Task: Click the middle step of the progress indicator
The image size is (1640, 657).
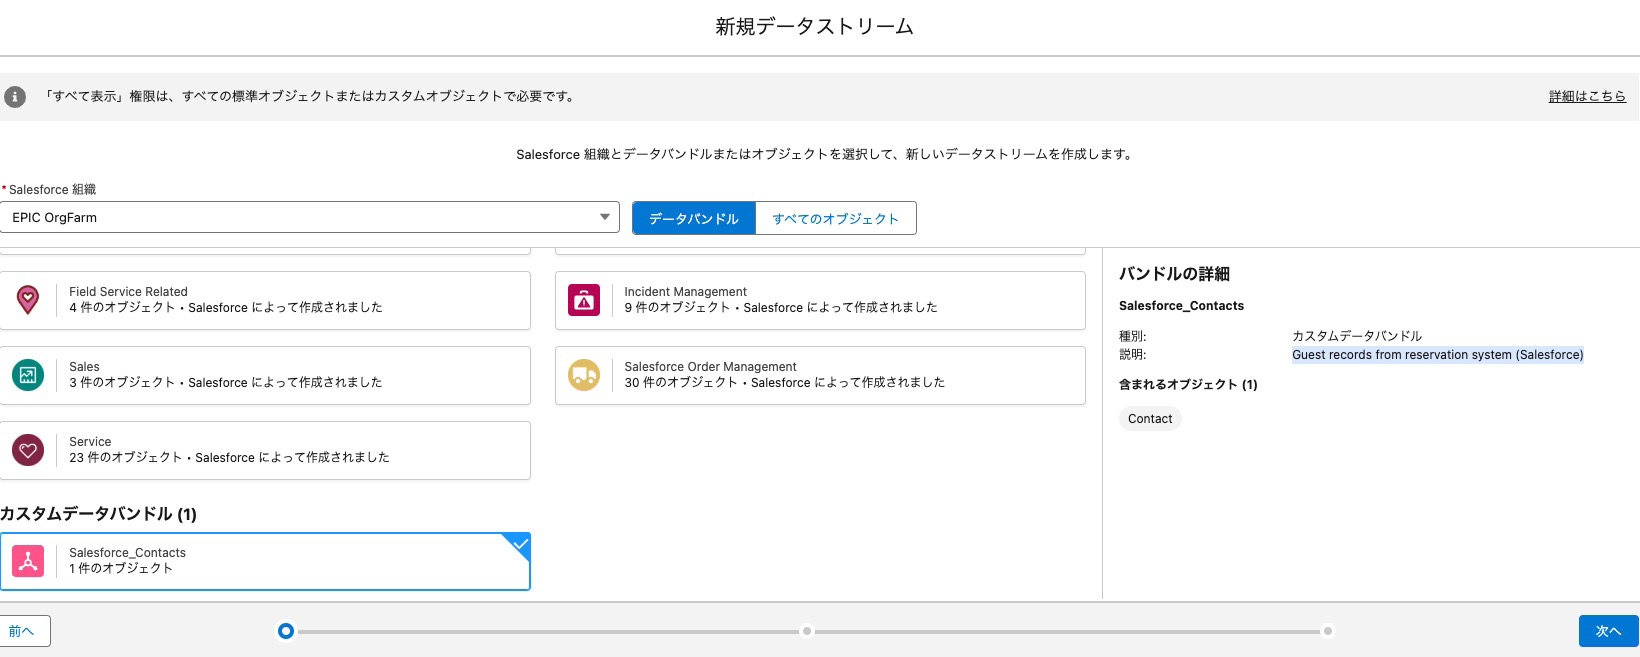Action: [x=807, y=631]
